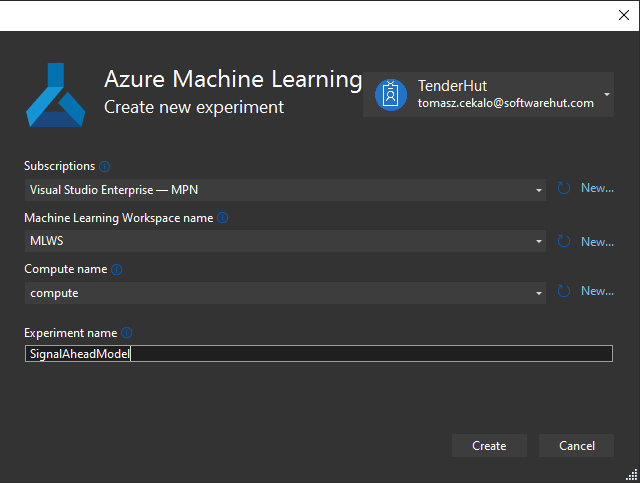Expand the TenderHut account selector arrow
Image resolution: width=640 pixels, height=483 pixels.
[x=607, y=94]
